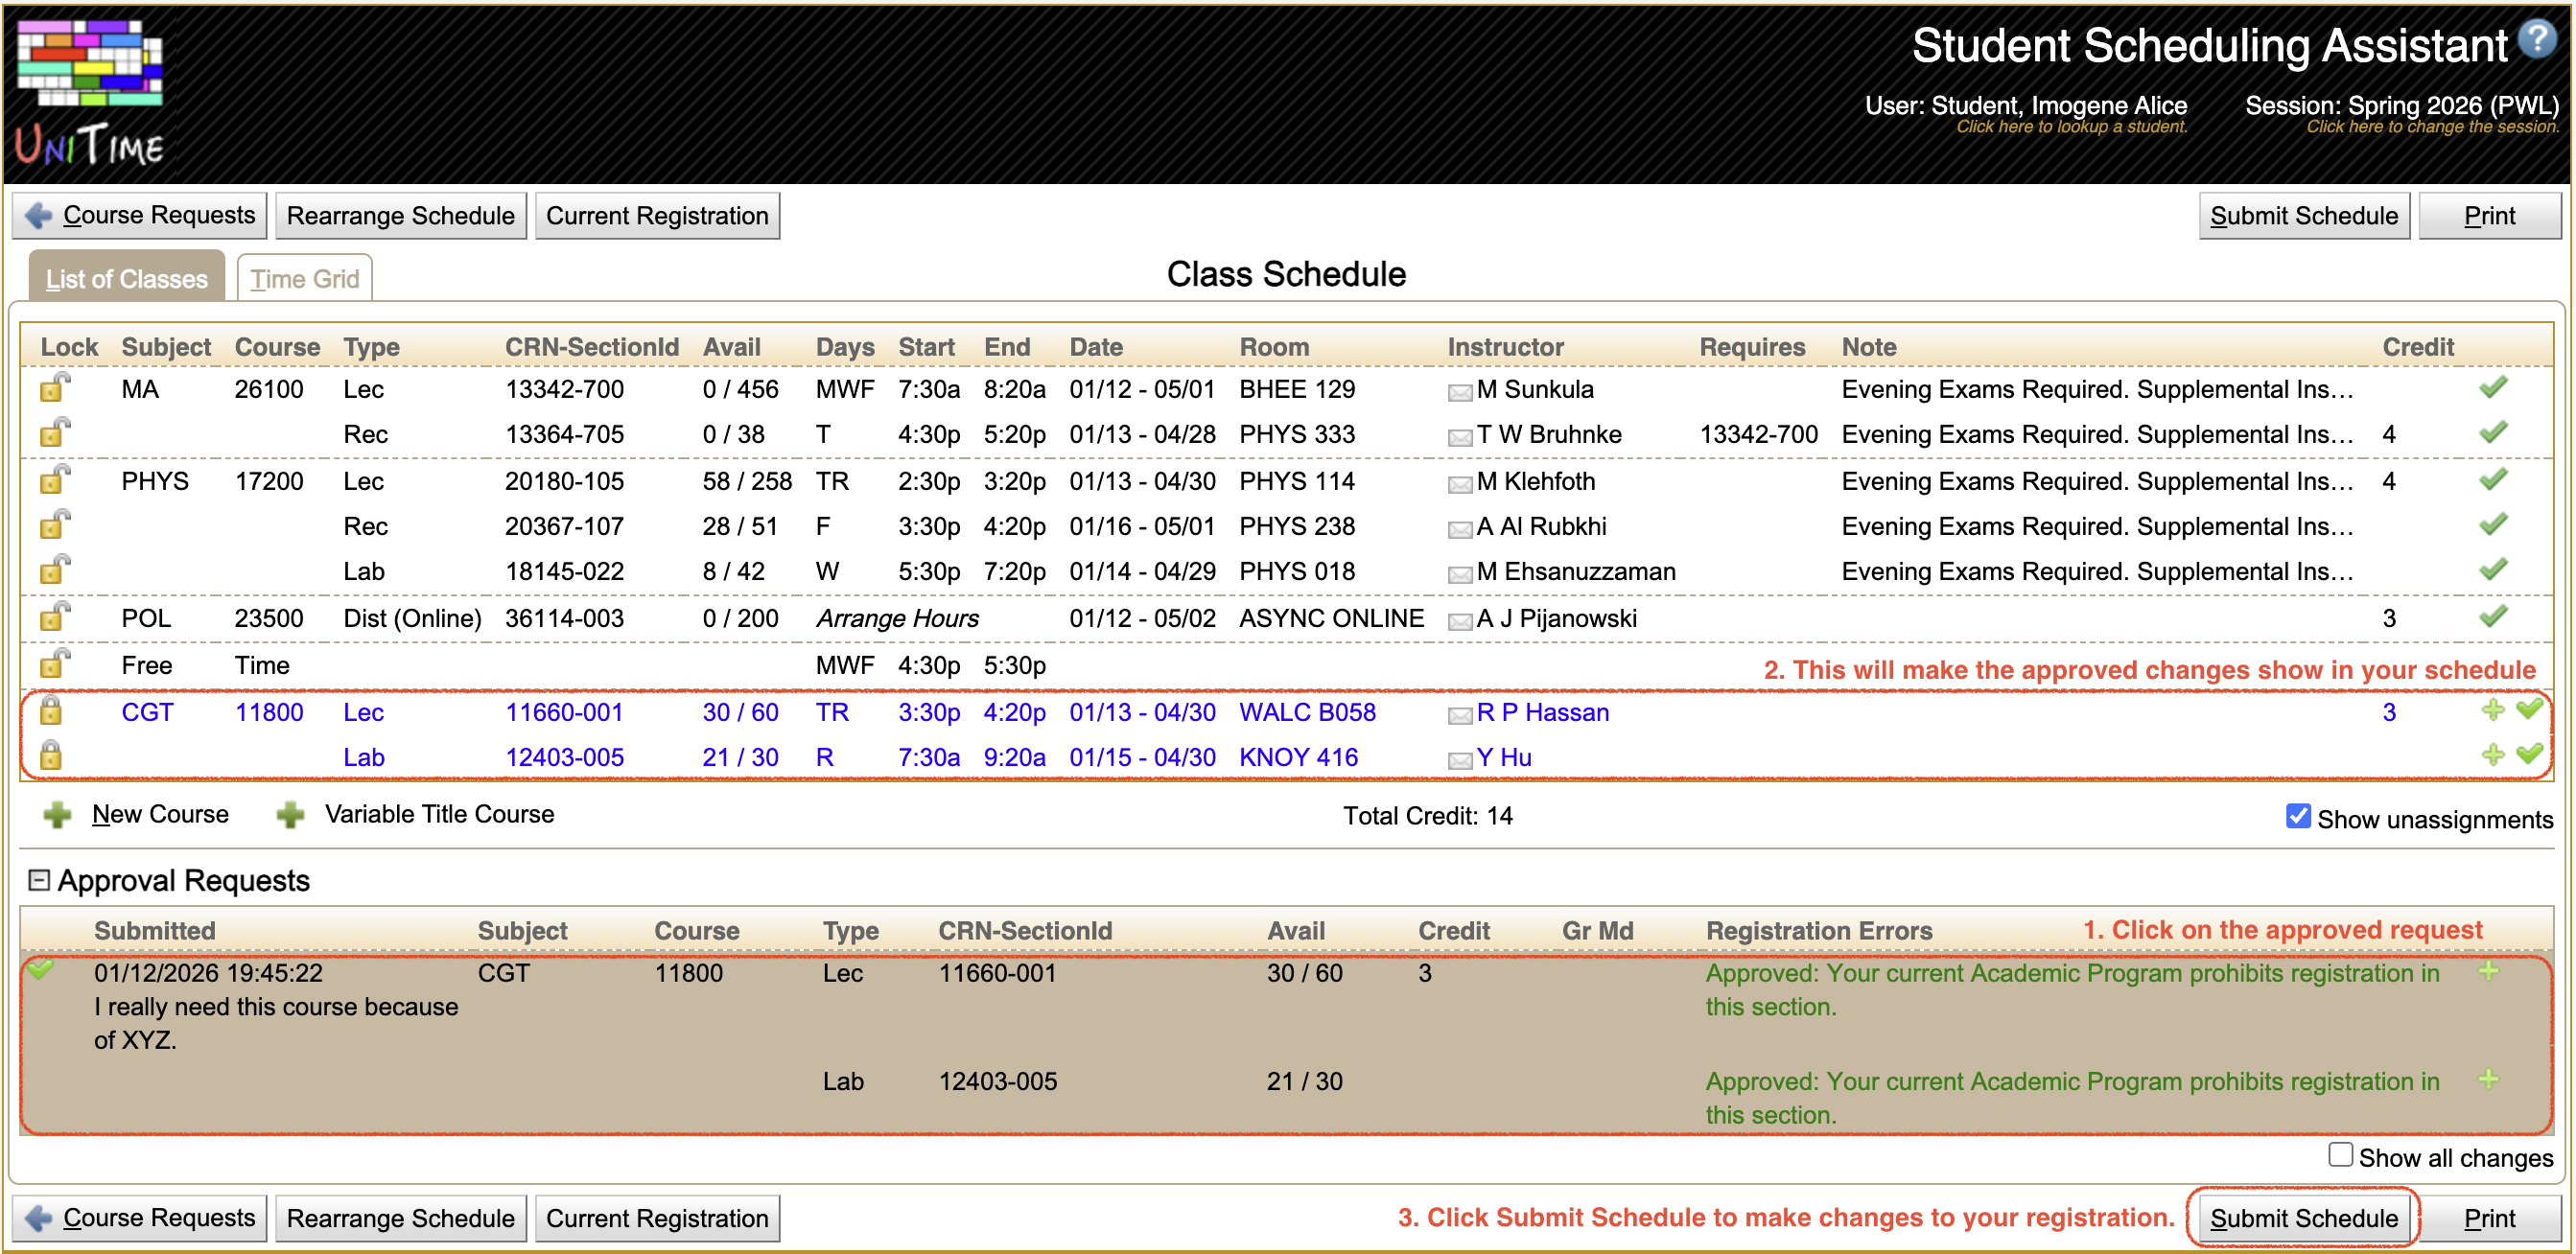Disable the Show unassignments checkbox

pyautogui.click(x=2297, y=817)
